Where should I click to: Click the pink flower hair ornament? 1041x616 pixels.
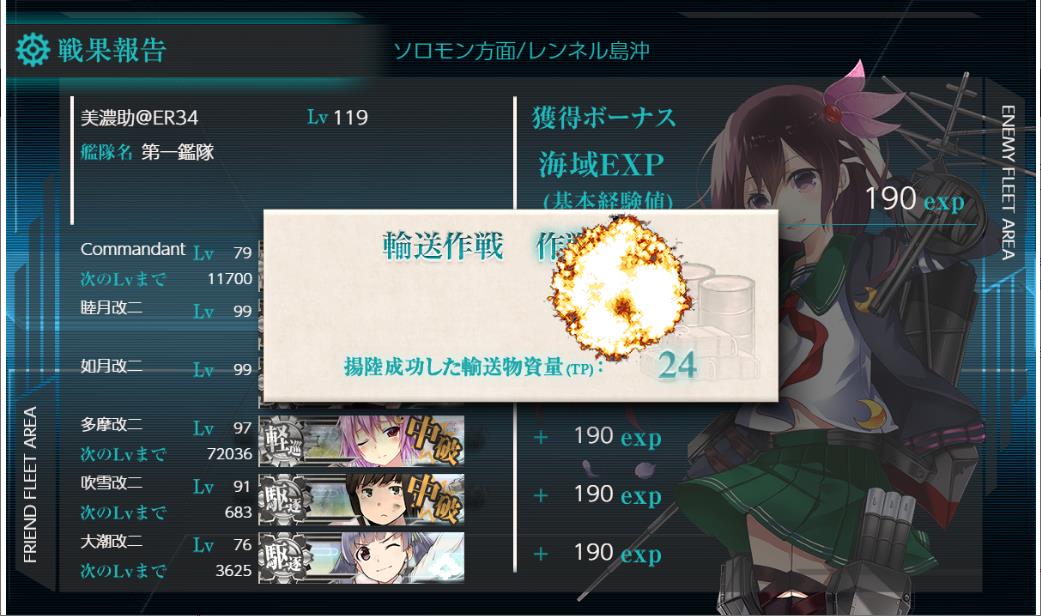pos(841,94)
